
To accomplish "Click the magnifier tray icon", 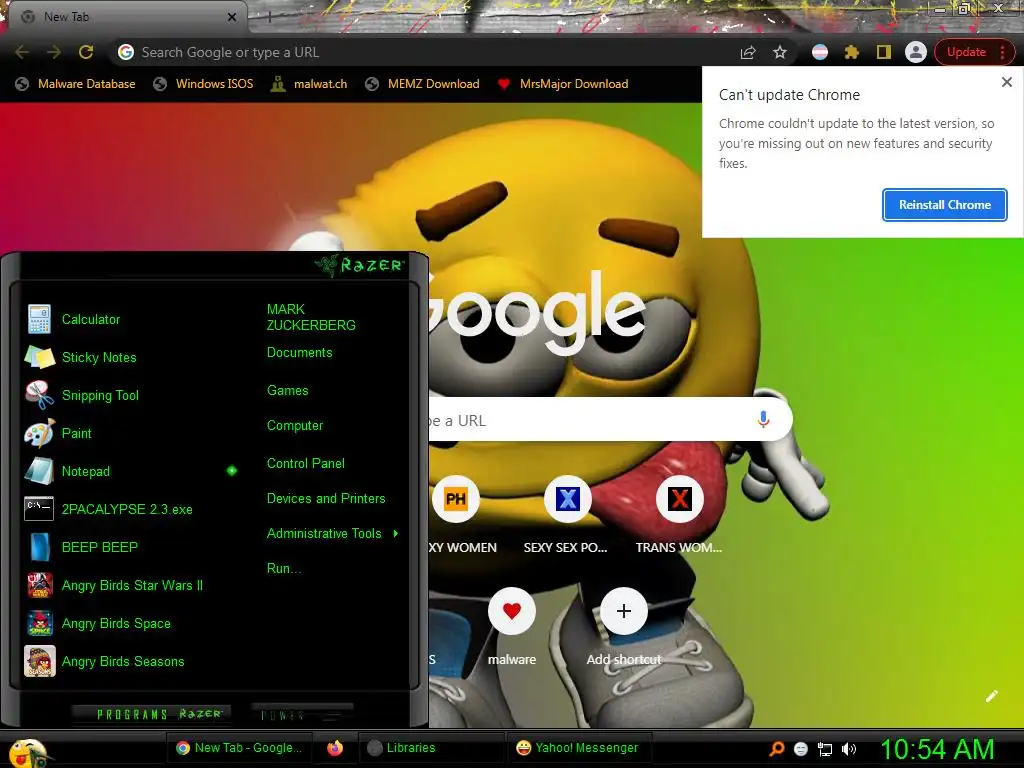I will 776,750.
